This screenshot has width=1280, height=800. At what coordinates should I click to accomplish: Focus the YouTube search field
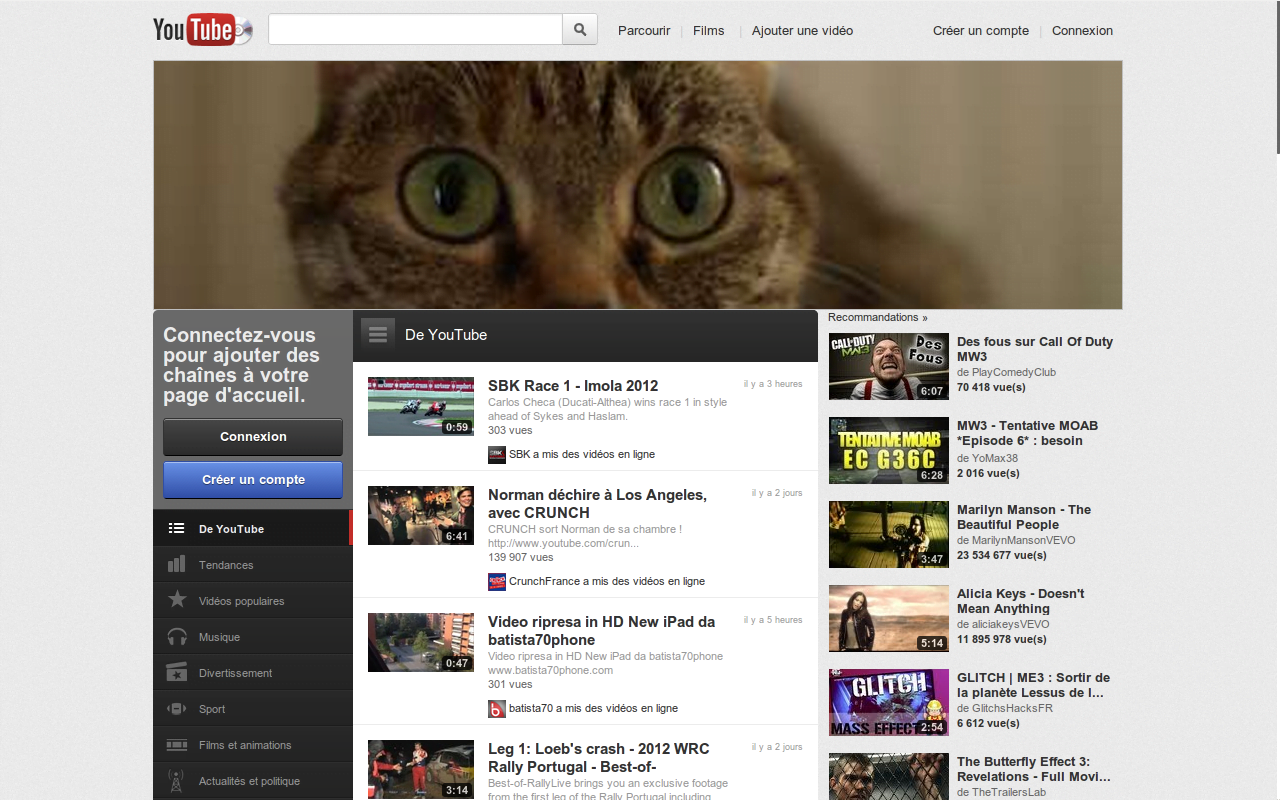pos(415,30)
